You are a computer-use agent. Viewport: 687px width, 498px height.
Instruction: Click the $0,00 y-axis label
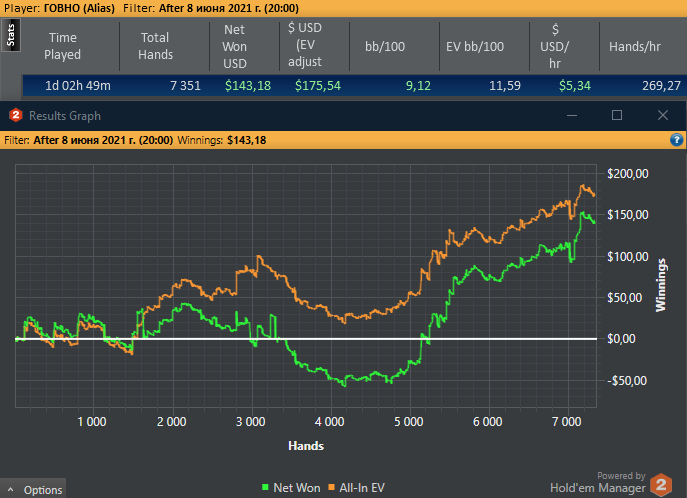[621, 339]
